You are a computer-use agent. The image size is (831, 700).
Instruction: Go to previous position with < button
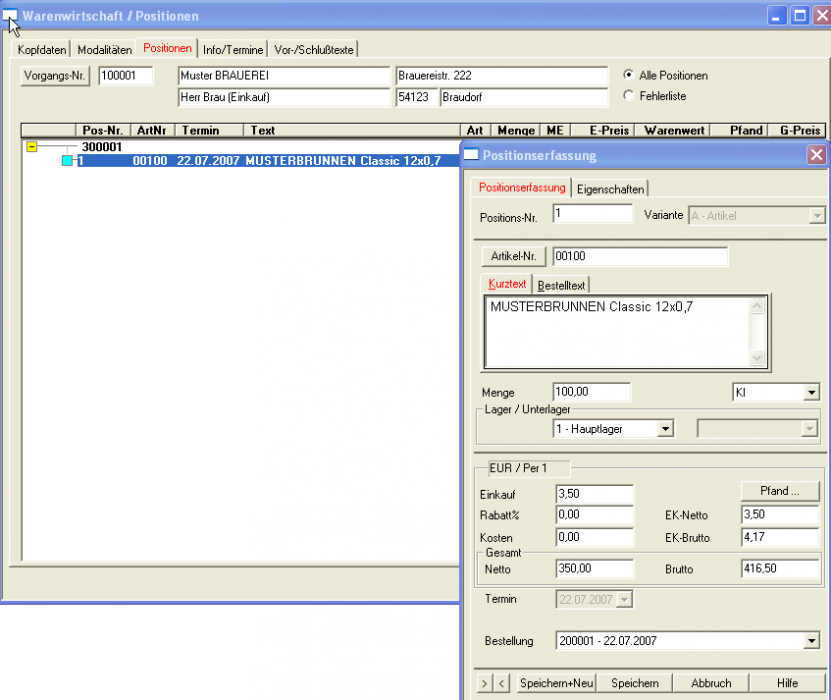pyautogui.click(x=502, y=683)
